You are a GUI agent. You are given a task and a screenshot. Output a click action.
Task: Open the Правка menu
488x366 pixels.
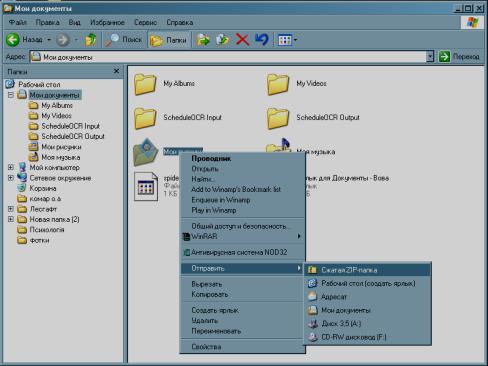pyautogui.click(x=48, y=23)
